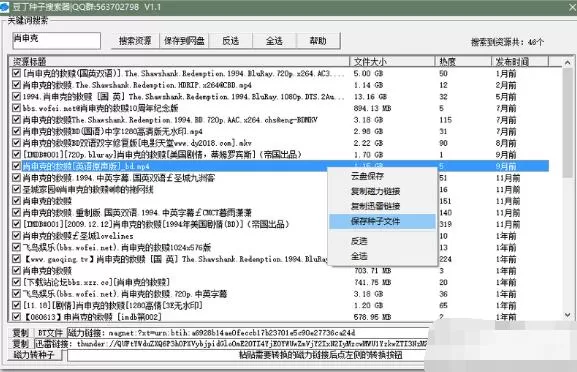The image size is (577, 372).
Task: Sort by 资源标题 column header
Action: click(179, 61)
